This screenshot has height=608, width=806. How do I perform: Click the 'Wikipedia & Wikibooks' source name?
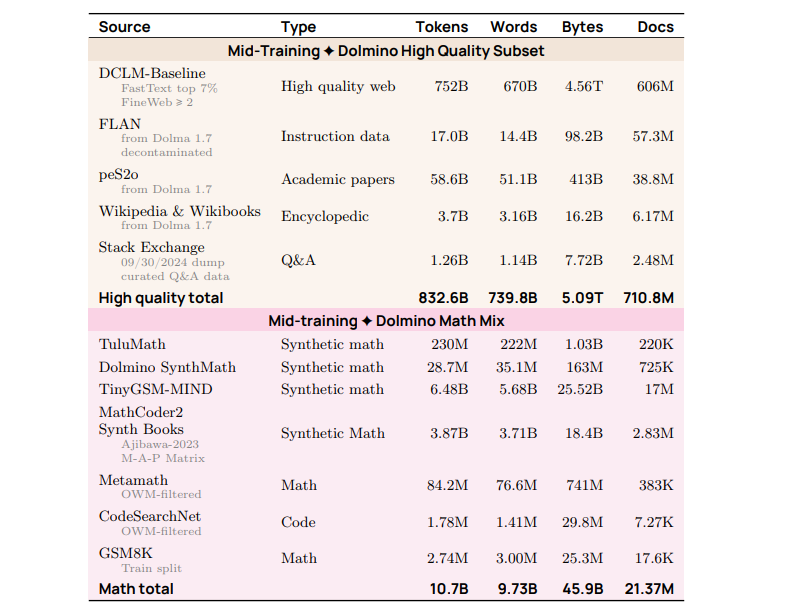(179, 211)
